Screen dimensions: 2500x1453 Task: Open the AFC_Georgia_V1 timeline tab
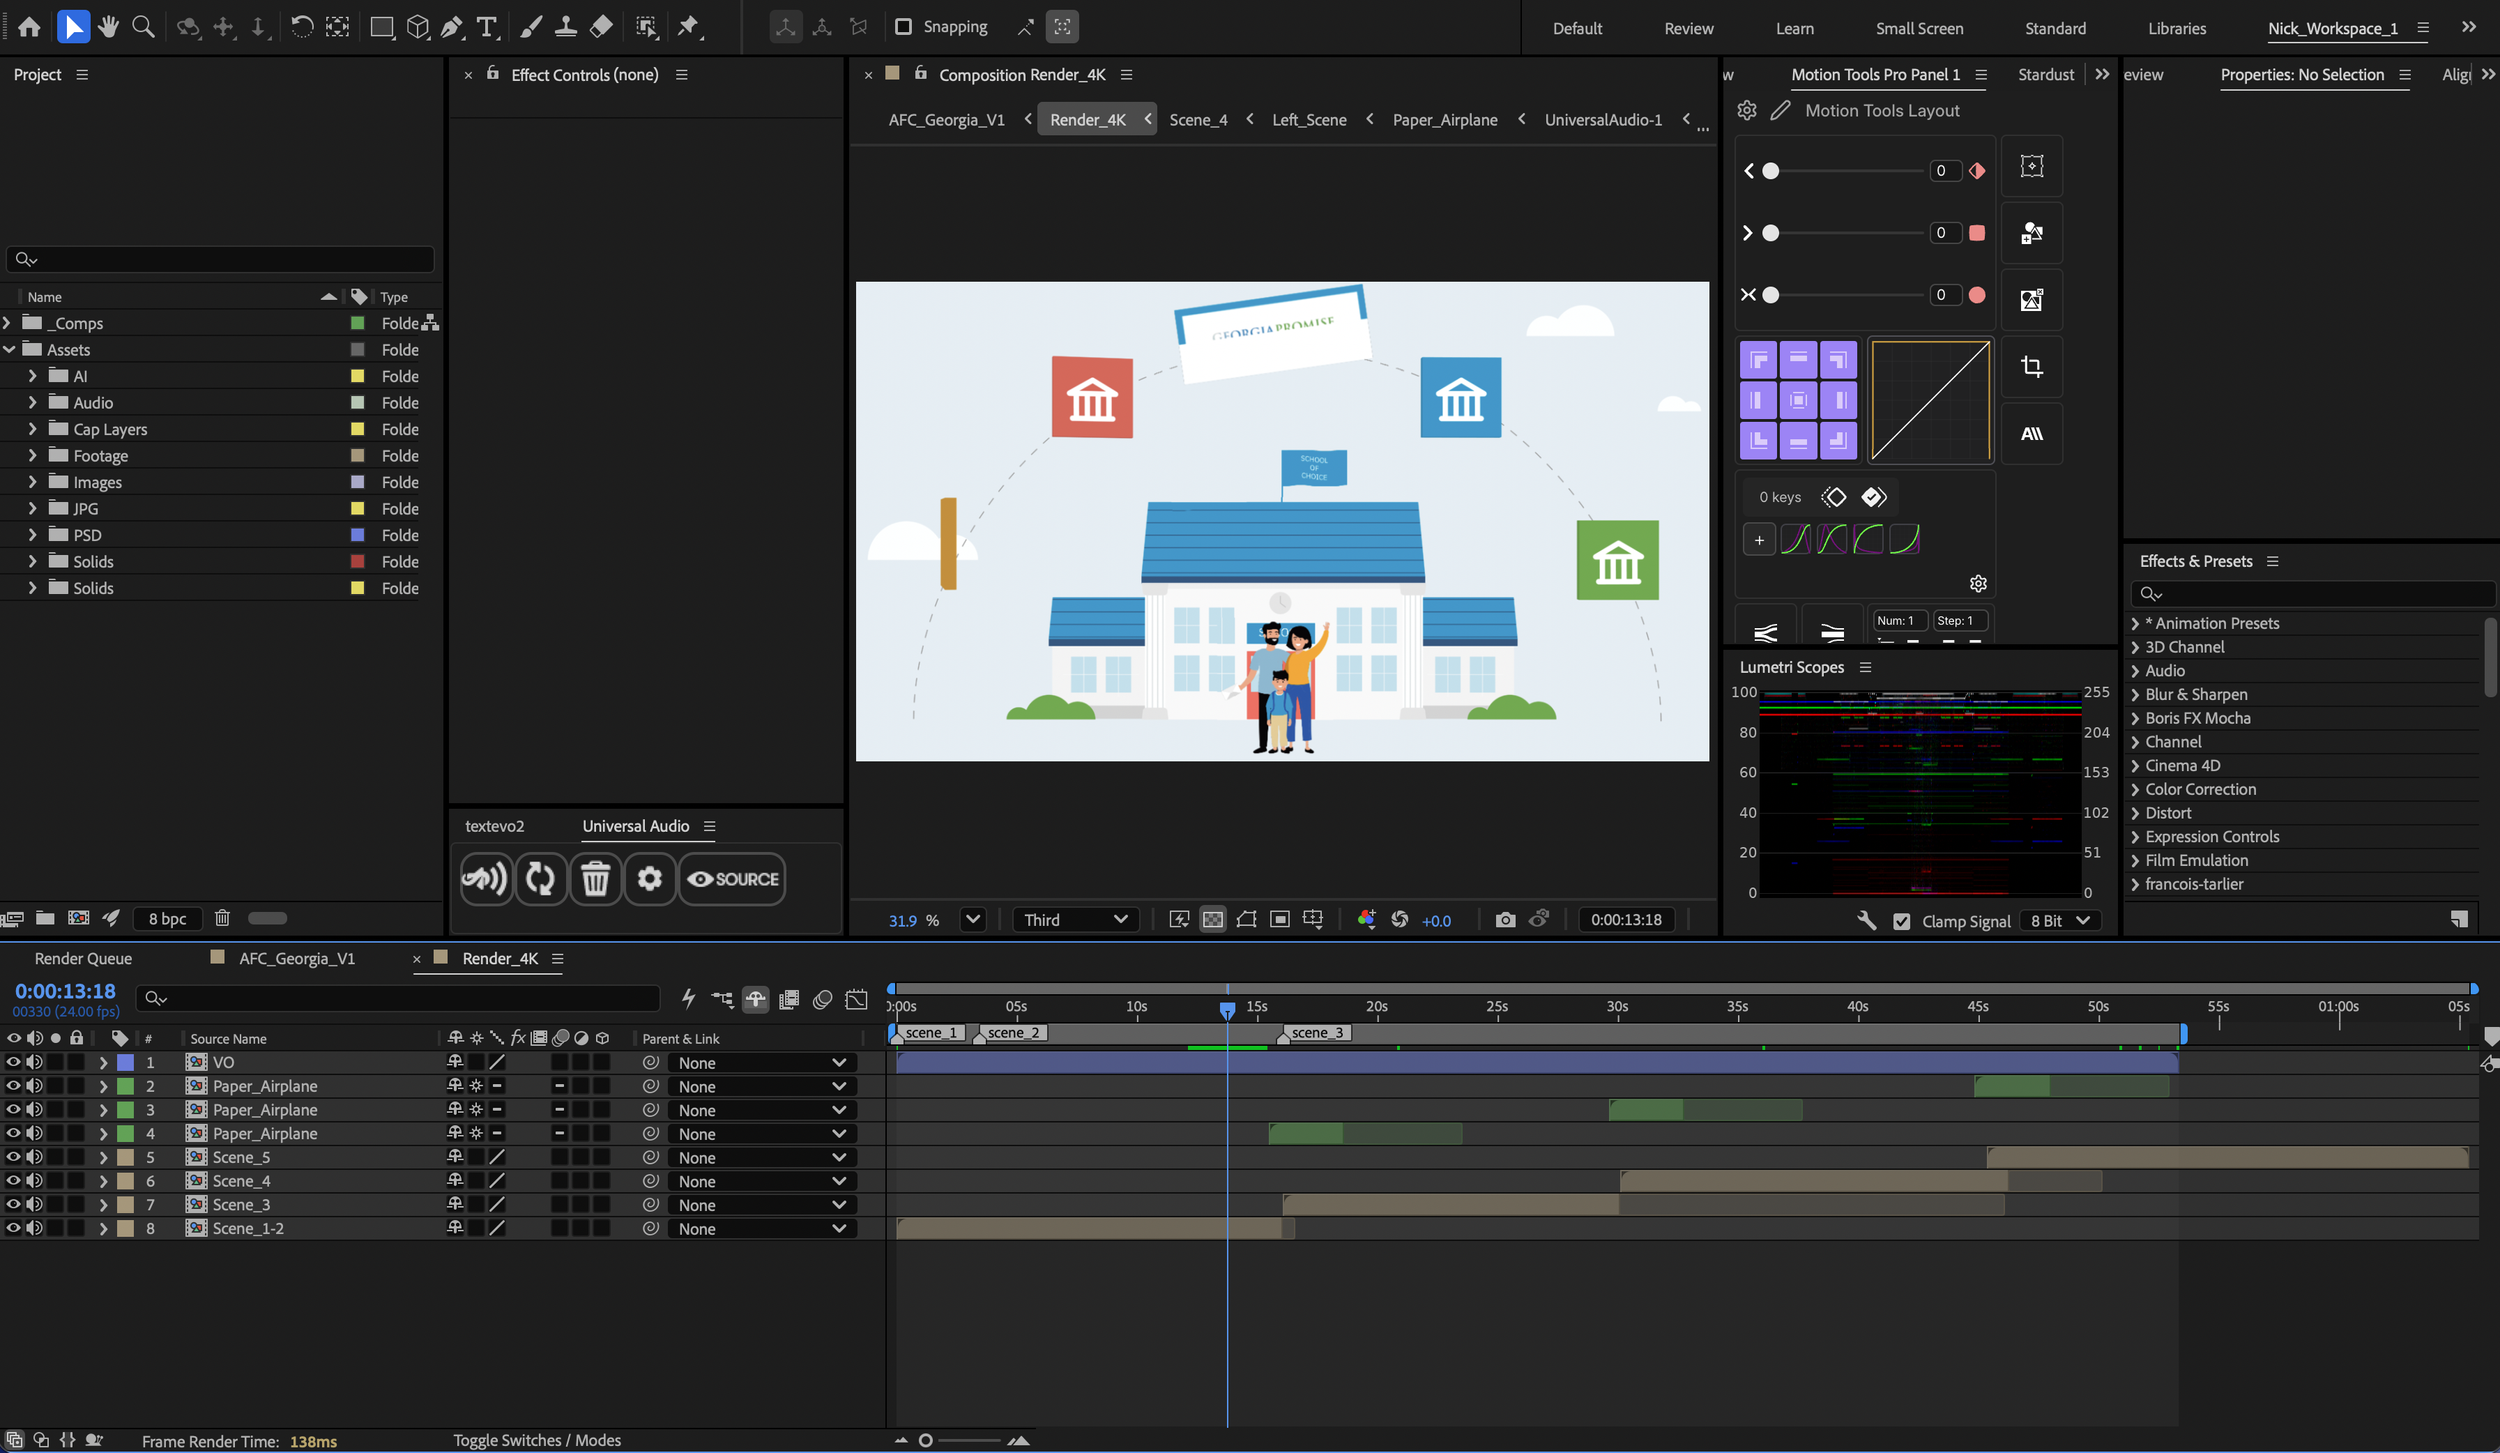[x=296, y=958]
